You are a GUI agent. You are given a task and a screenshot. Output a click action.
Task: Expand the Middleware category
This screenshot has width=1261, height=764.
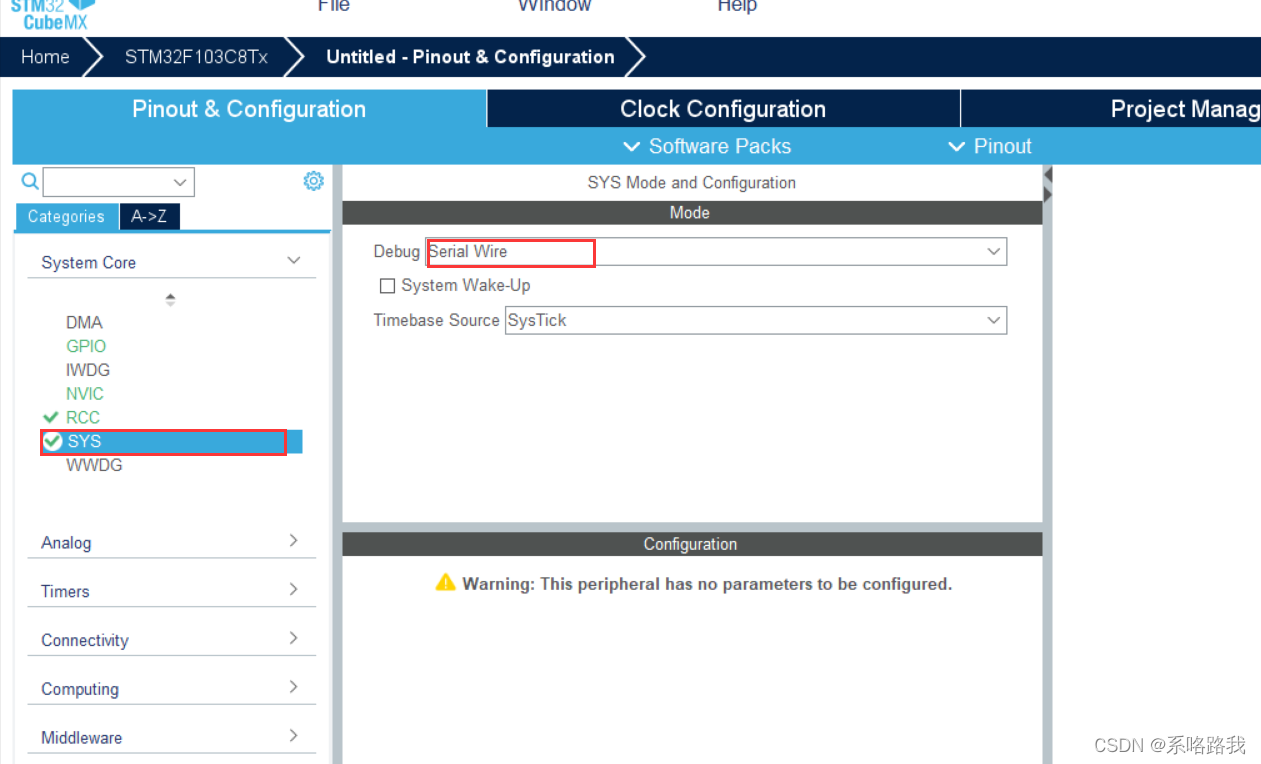coord(171,738)
